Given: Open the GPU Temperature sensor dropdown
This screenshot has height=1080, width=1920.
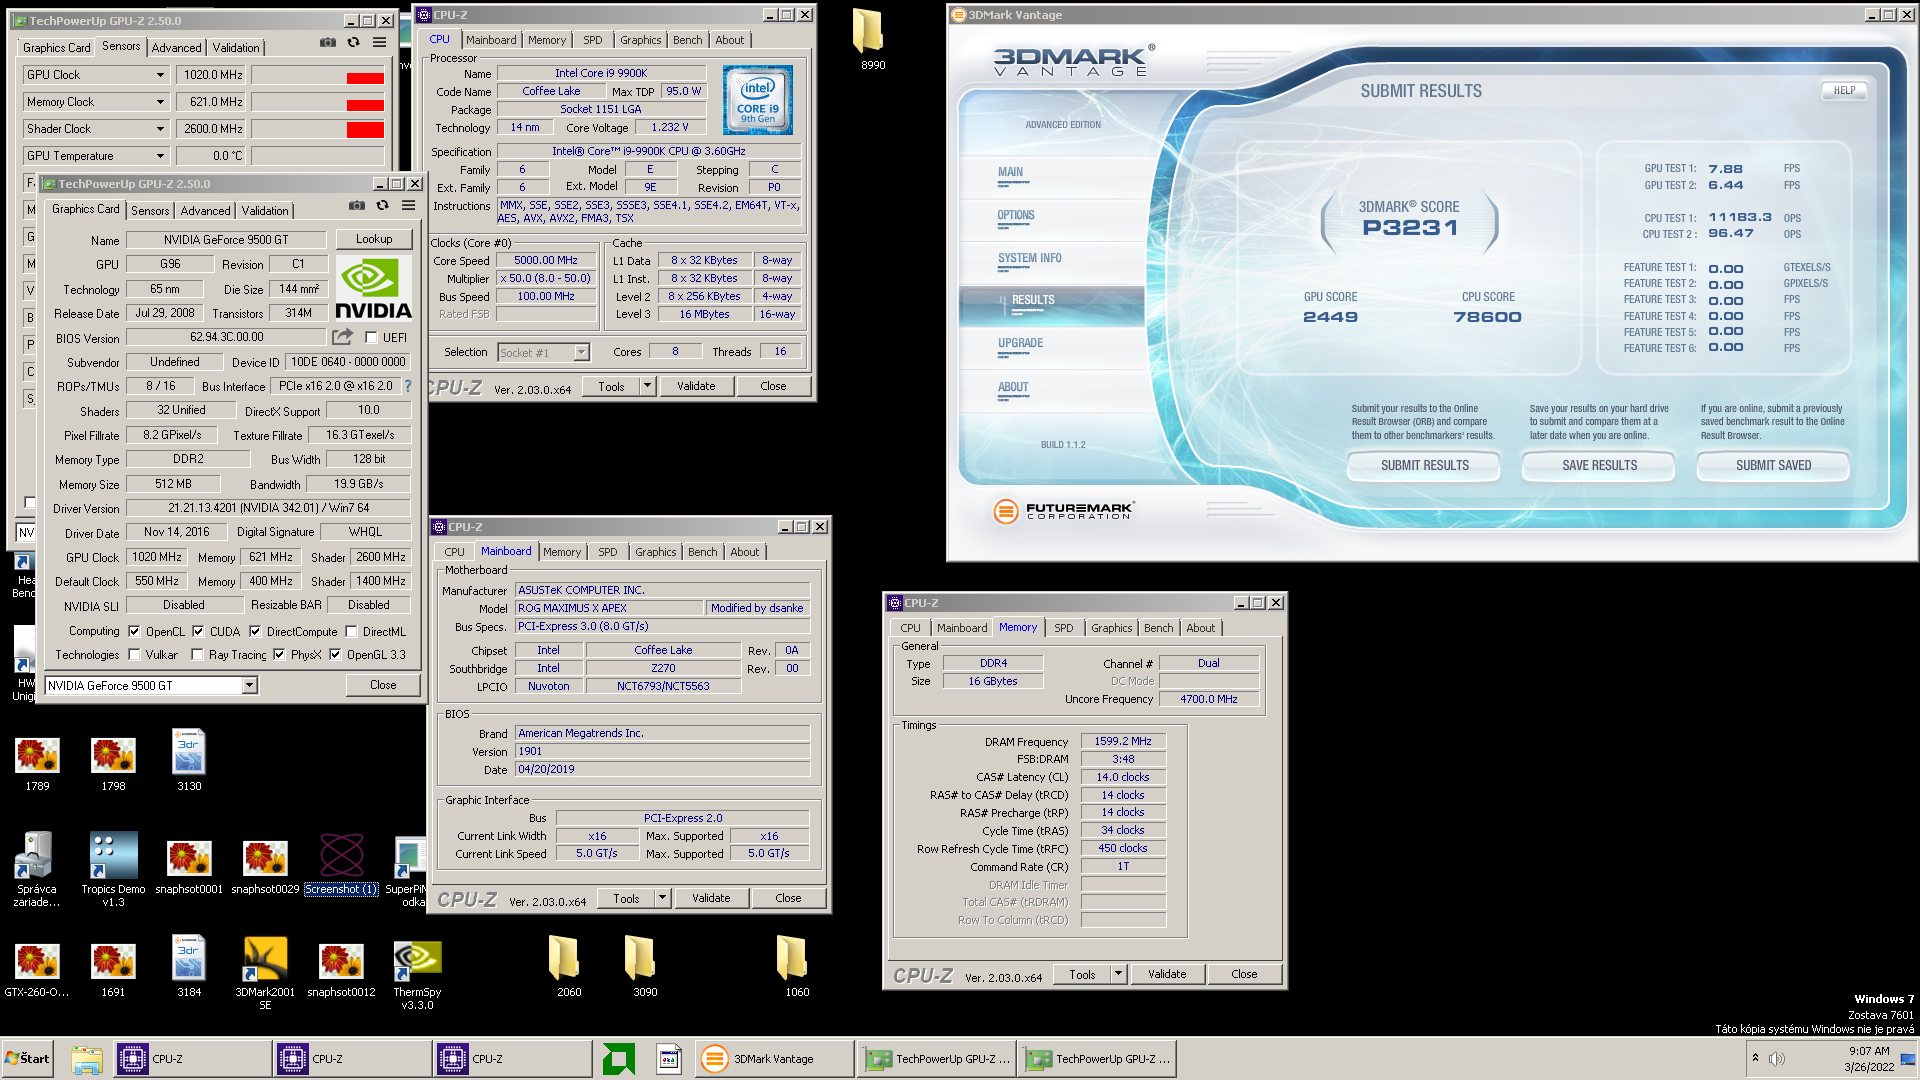Looking at the screenshot, I should [160, 156].
